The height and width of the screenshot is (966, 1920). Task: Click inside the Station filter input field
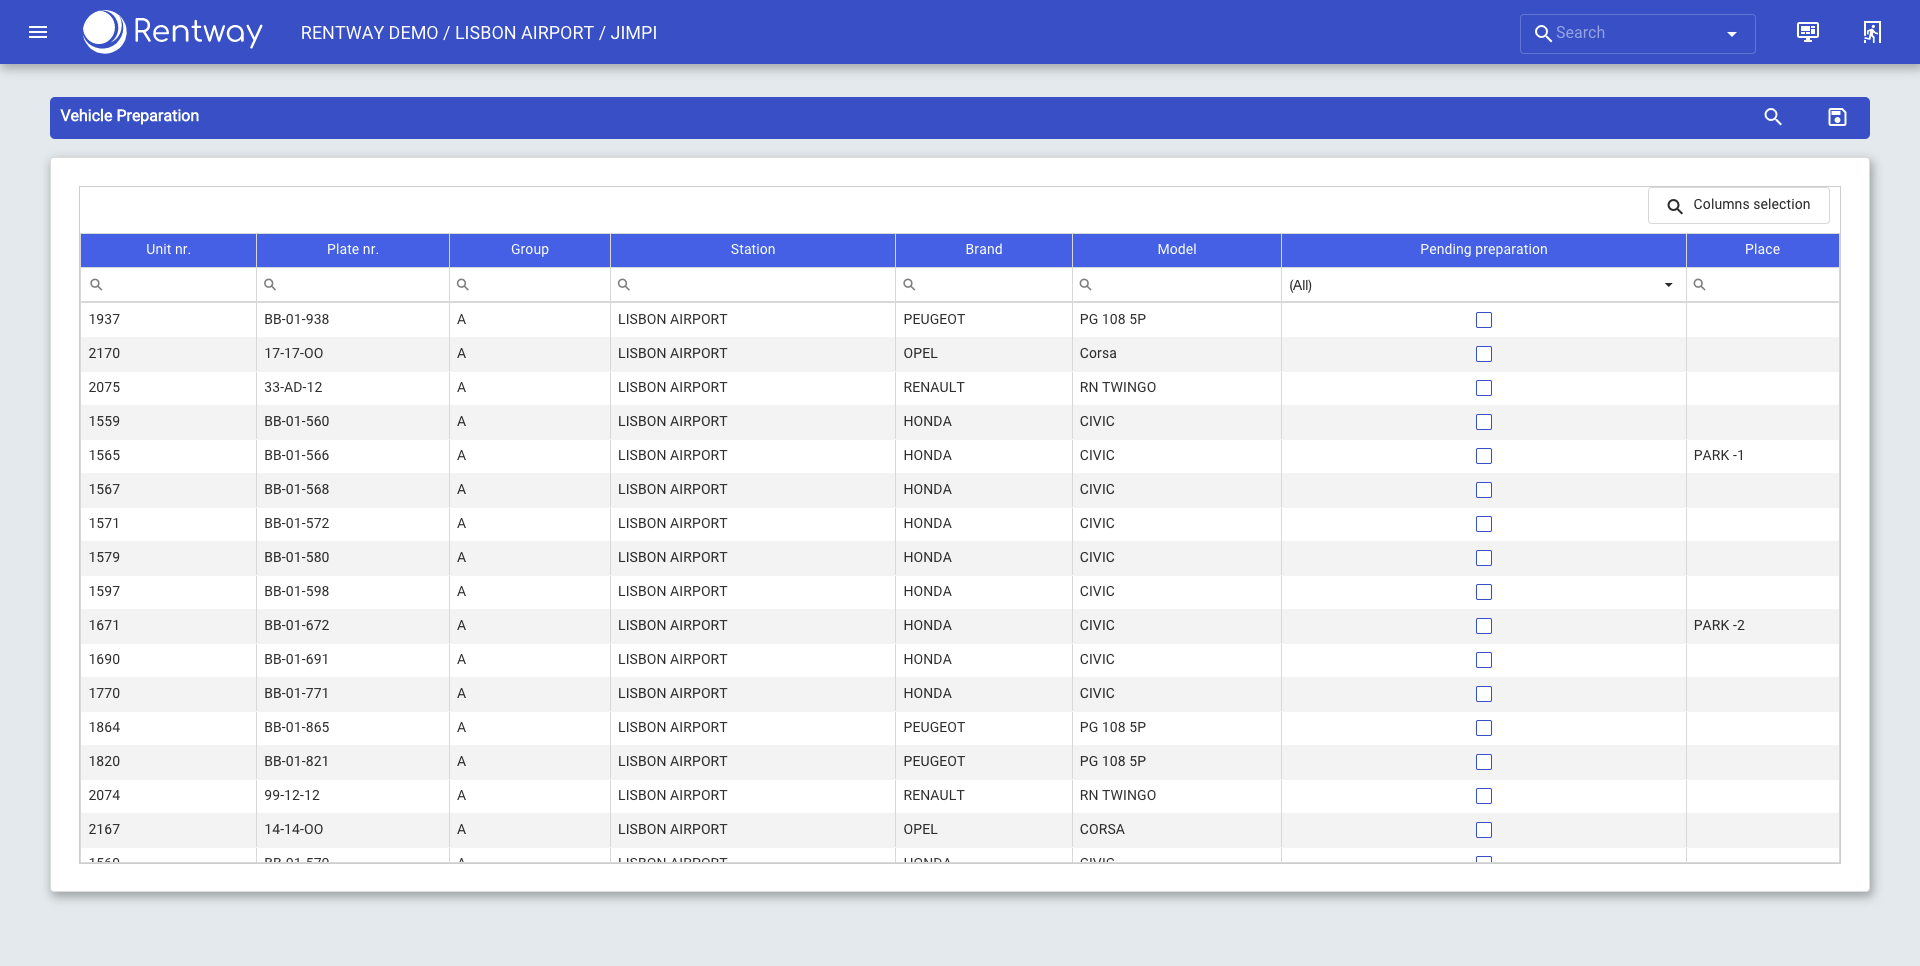(x=752, y=285)
